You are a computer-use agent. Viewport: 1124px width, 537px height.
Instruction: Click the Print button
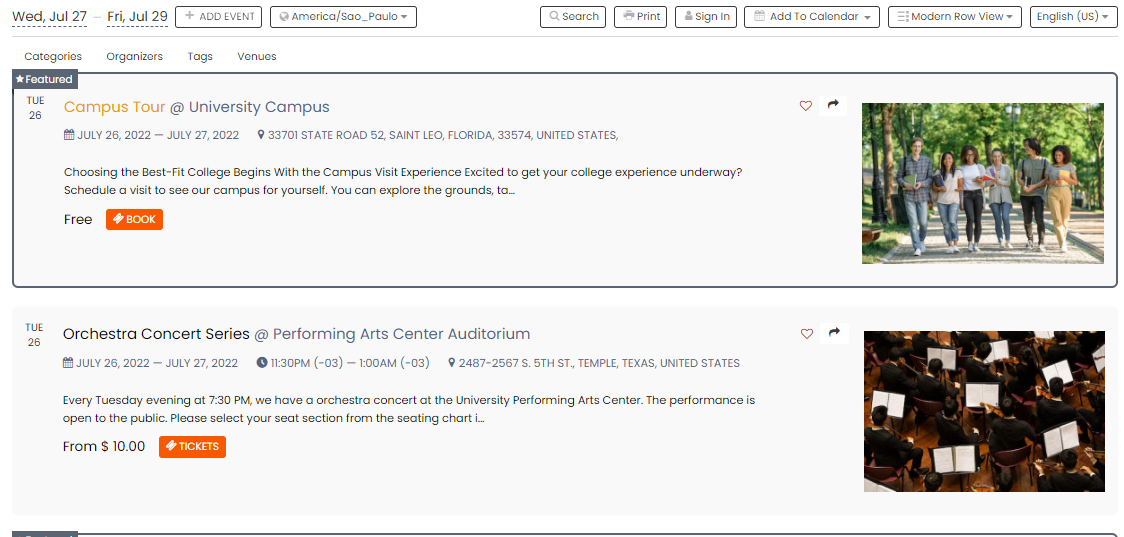641,16
